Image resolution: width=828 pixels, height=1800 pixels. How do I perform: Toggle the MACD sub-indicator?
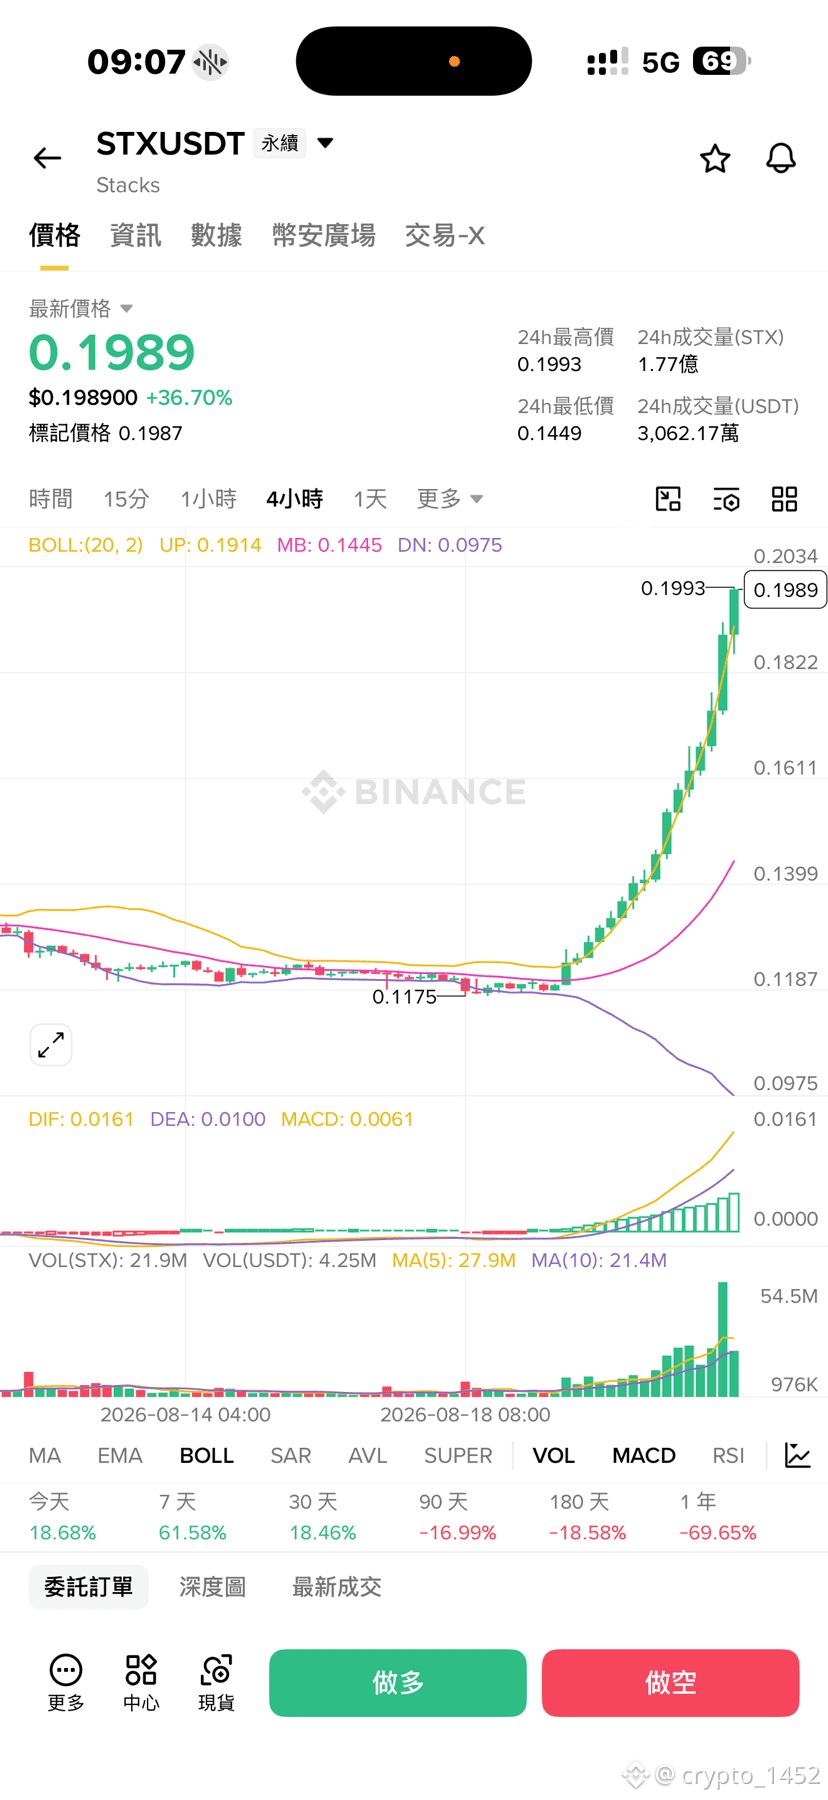[x=644, y=1455]
